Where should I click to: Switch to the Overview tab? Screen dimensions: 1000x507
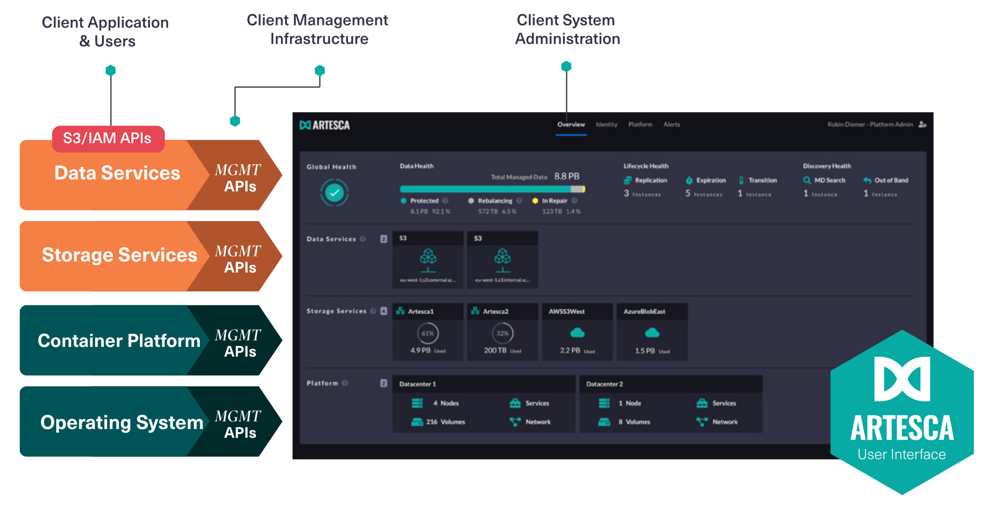click(571, 124)
